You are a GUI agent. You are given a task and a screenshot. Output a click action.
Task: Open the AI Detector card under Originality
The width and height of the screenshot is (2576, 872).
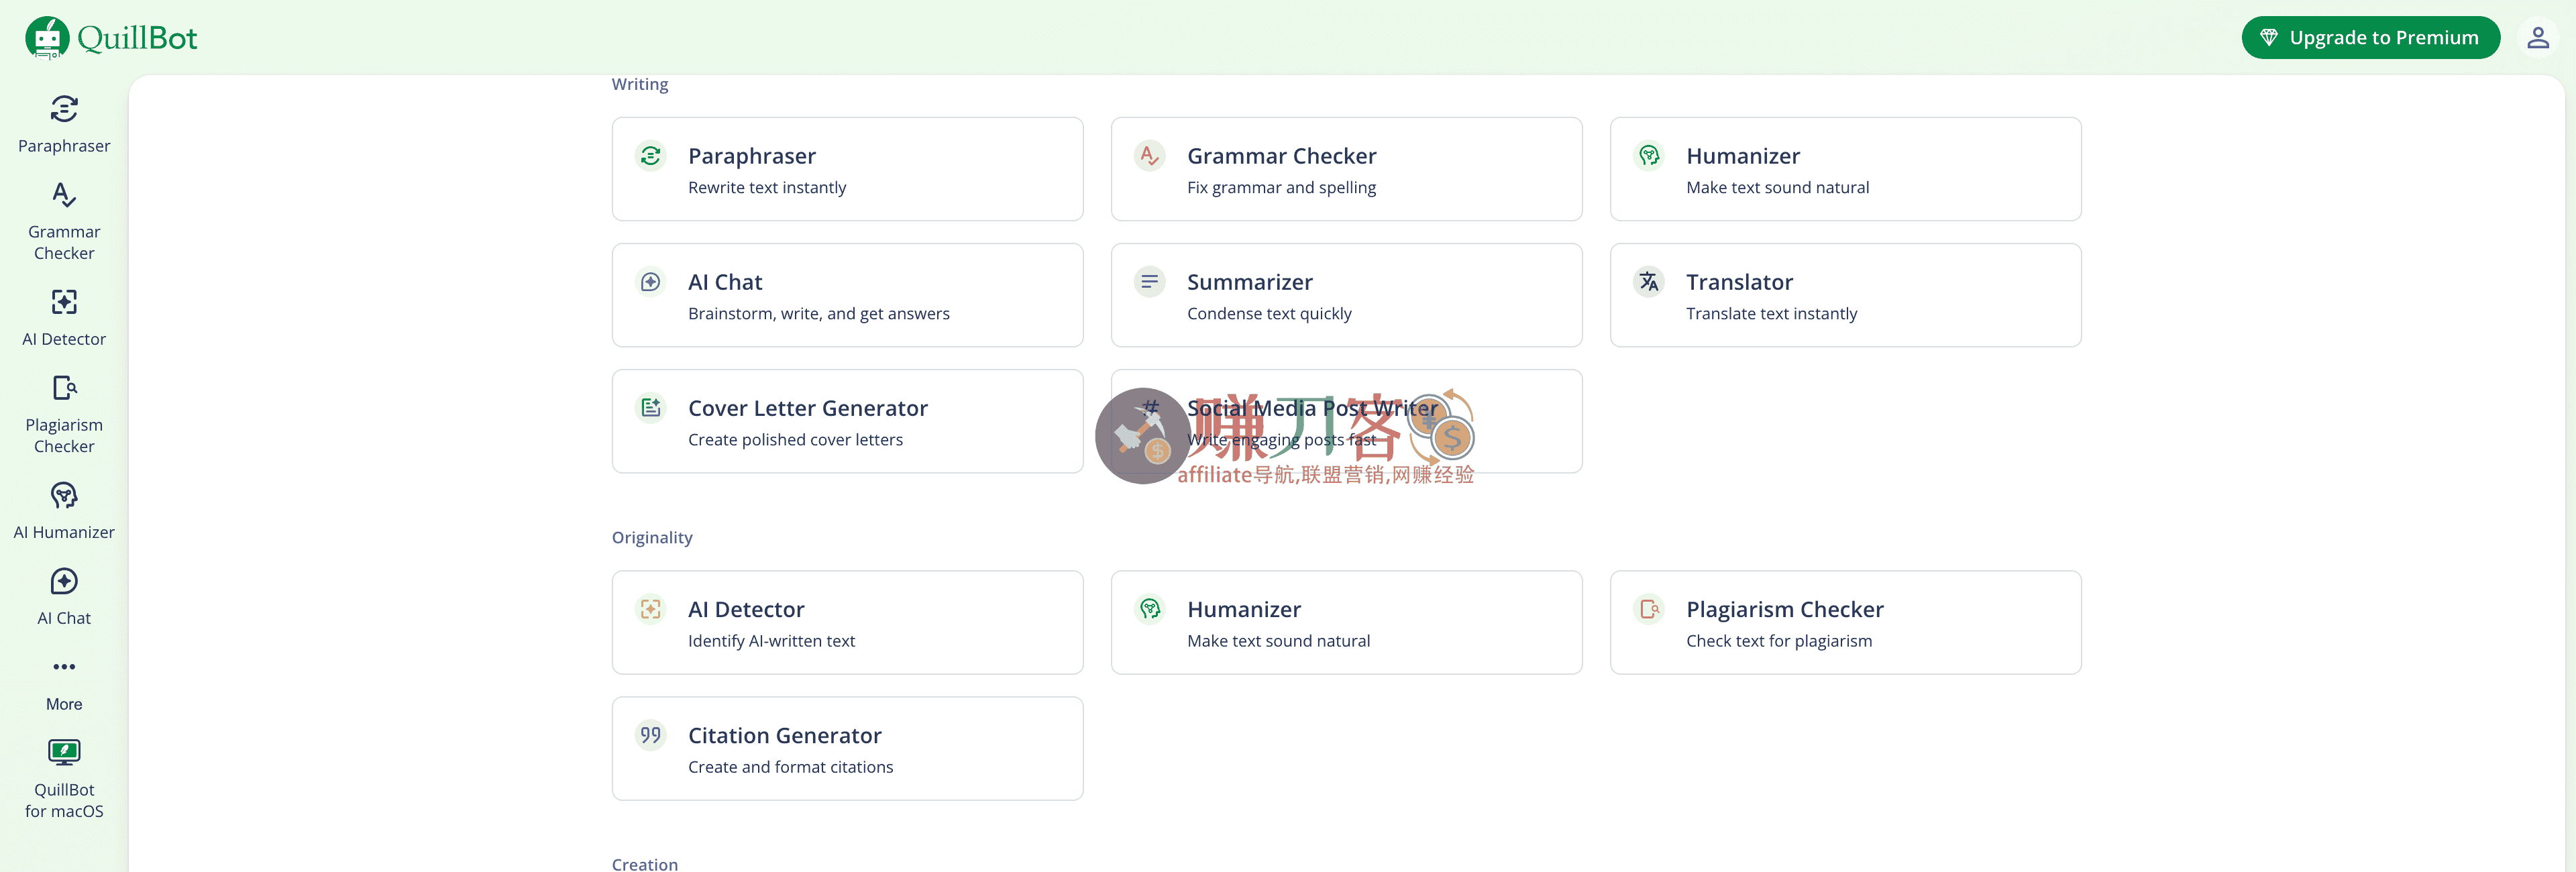[x=847, y=622]
